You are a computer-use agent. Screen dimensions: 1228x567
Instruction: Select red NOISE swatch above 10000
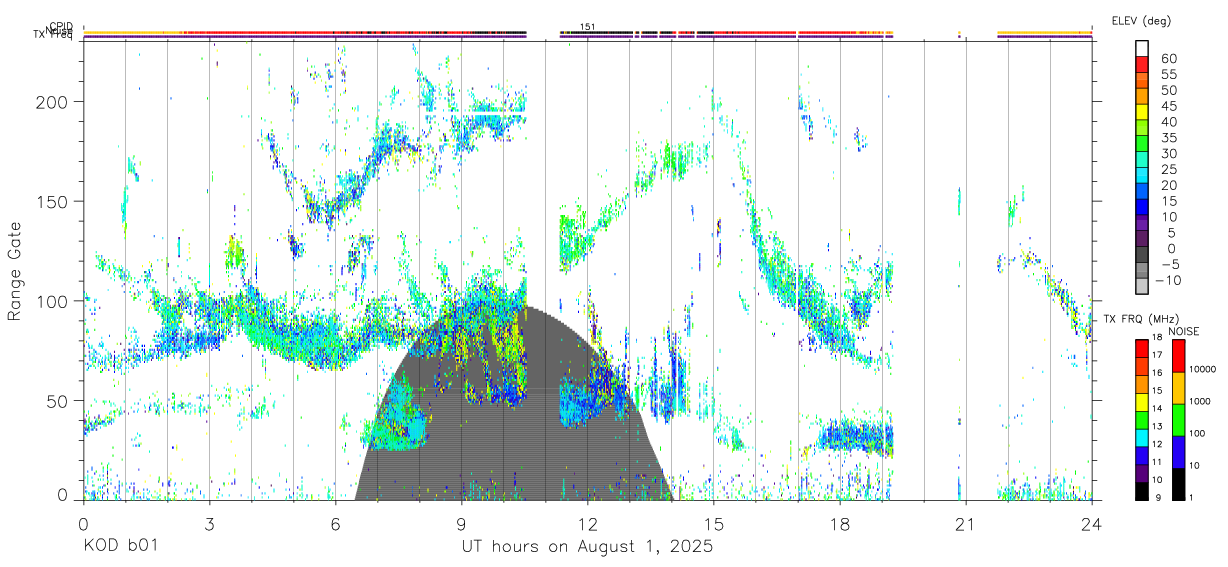click(1178, 355)
